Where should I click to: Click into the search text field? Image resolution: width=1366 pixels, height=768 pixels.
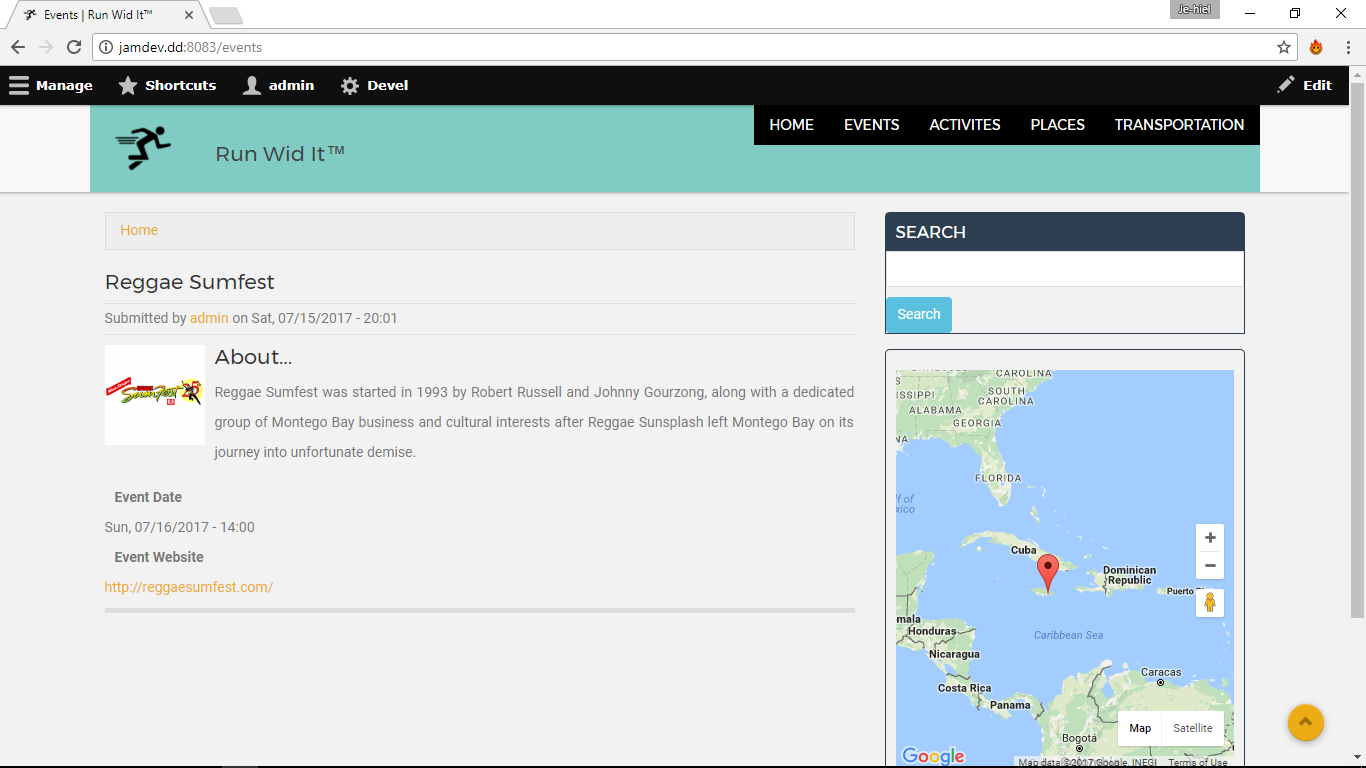[1064, 269]
